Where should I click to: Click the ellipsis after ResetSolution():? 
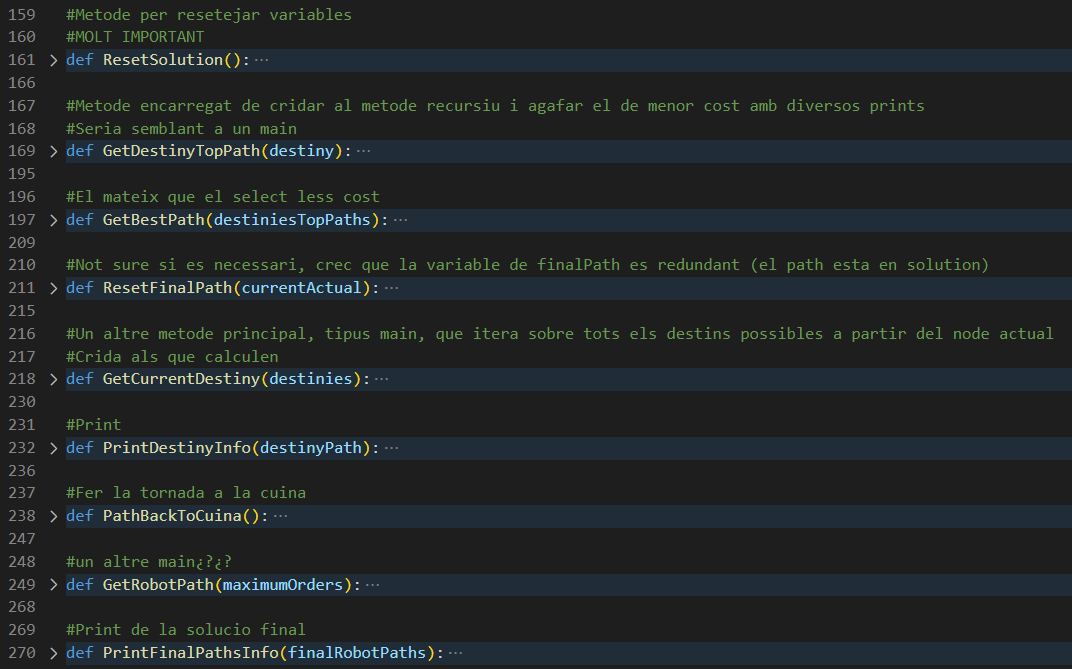coord(261,60)
